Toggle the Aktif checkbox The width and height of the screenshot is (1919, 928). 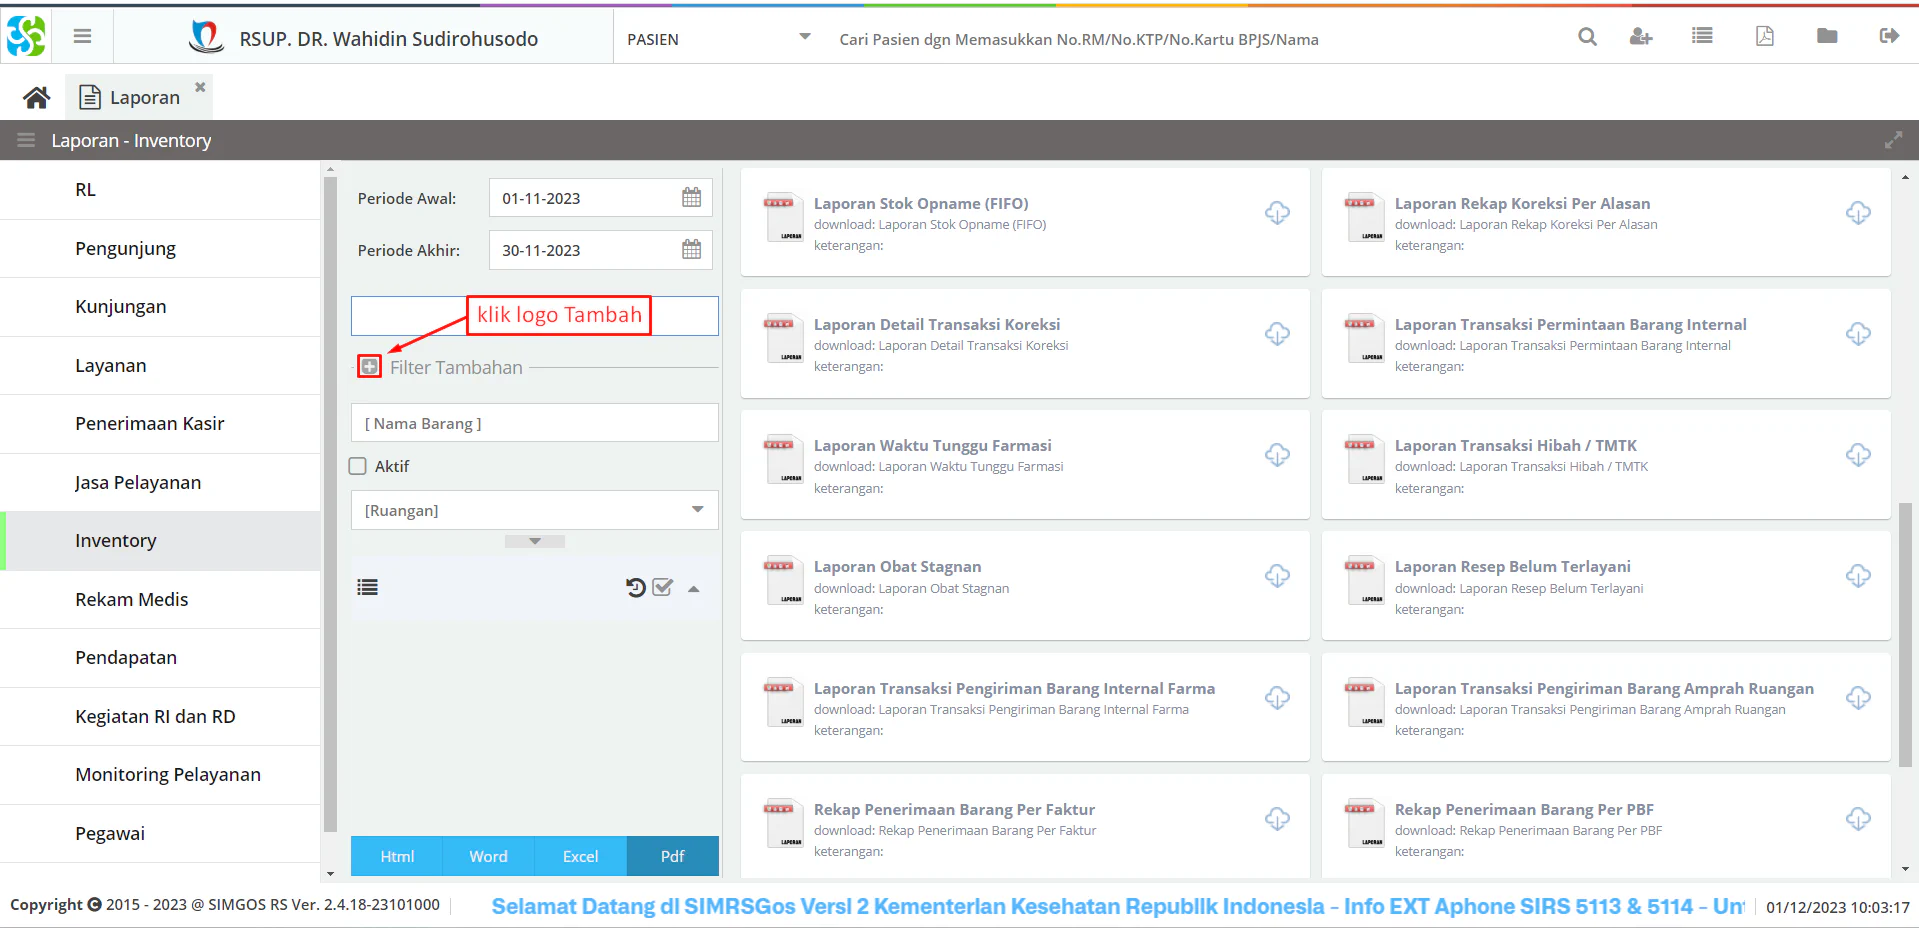pos(357,466)
